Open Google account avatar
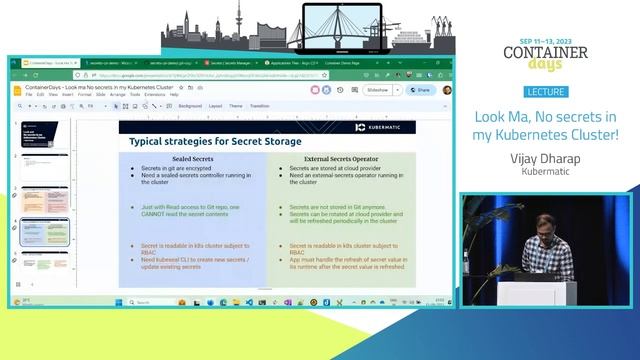The height and width of the screenshot is (360, 640). (x=447, y=90)
